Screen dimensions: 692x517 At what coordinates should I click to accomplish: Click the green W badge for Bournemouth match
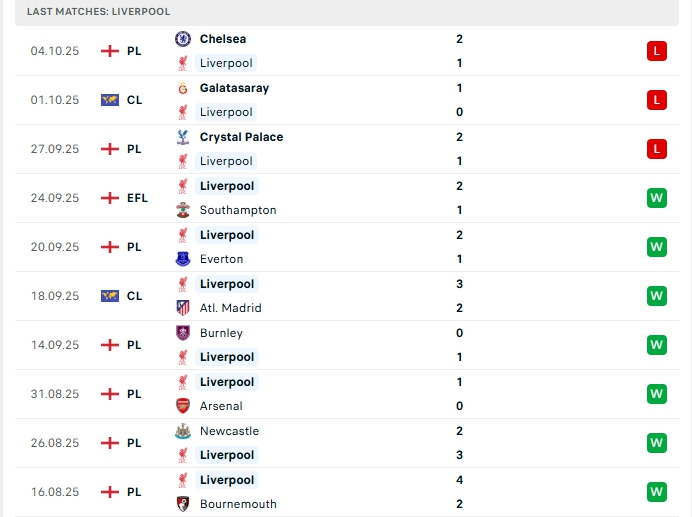(656, 492)
